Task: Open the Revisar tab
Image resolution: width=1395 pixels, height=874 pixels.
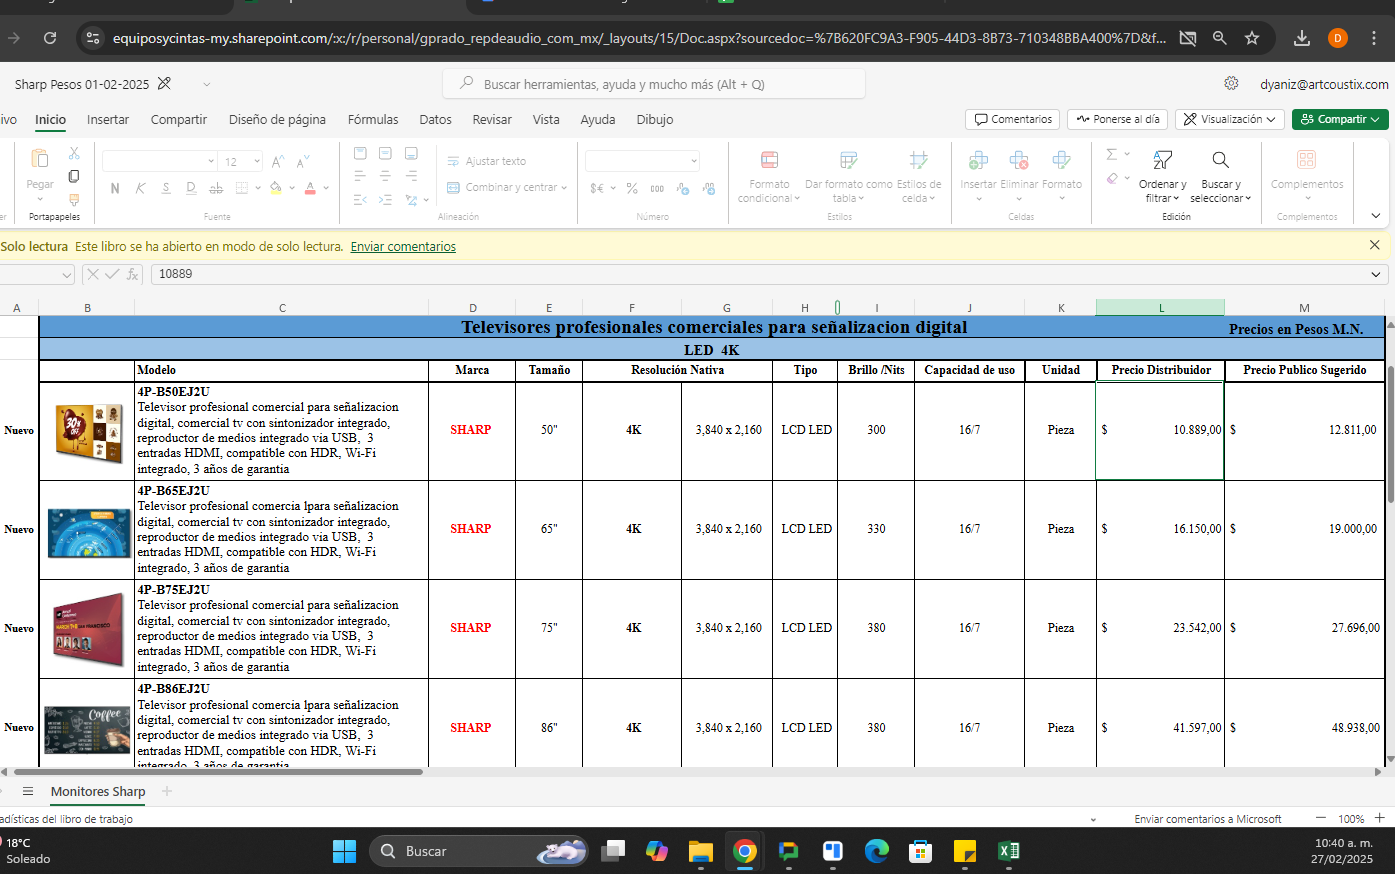Action: (492, 119)
